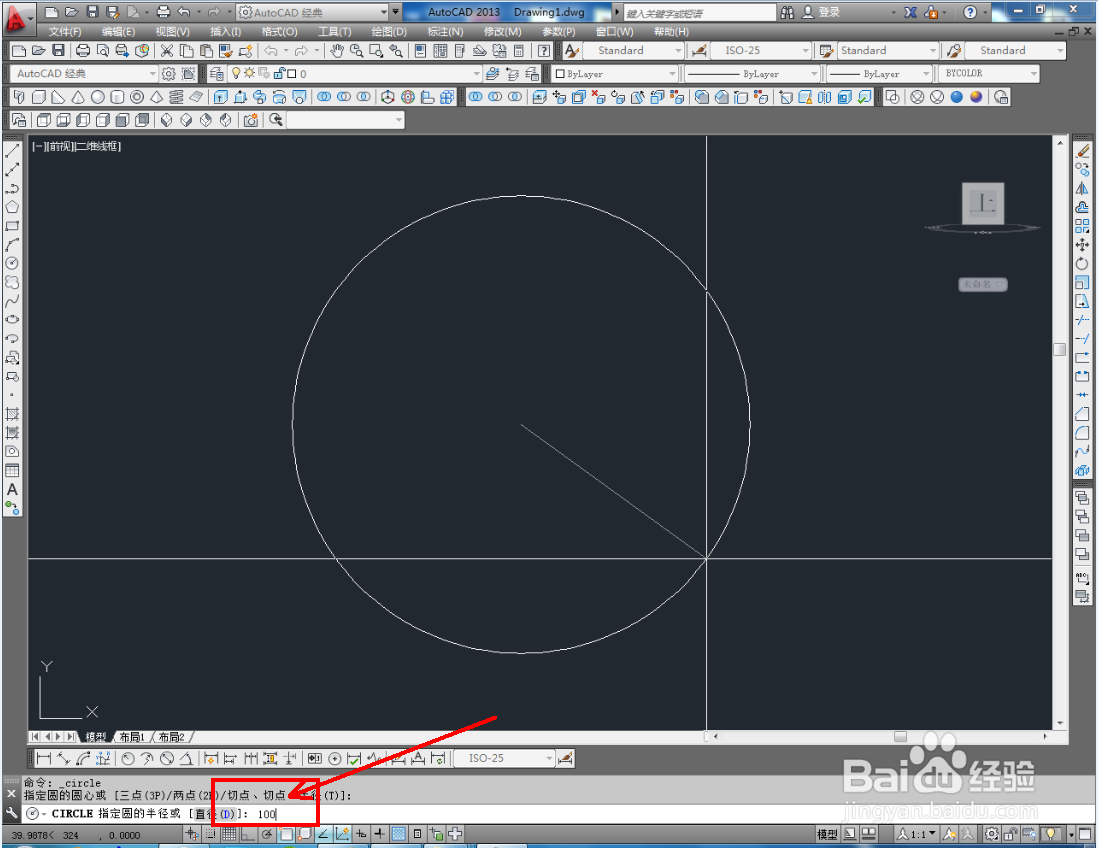This screenshot has width=1098, height=848.
Task: Select the Rectangle tool
Action: coord(12,226)
